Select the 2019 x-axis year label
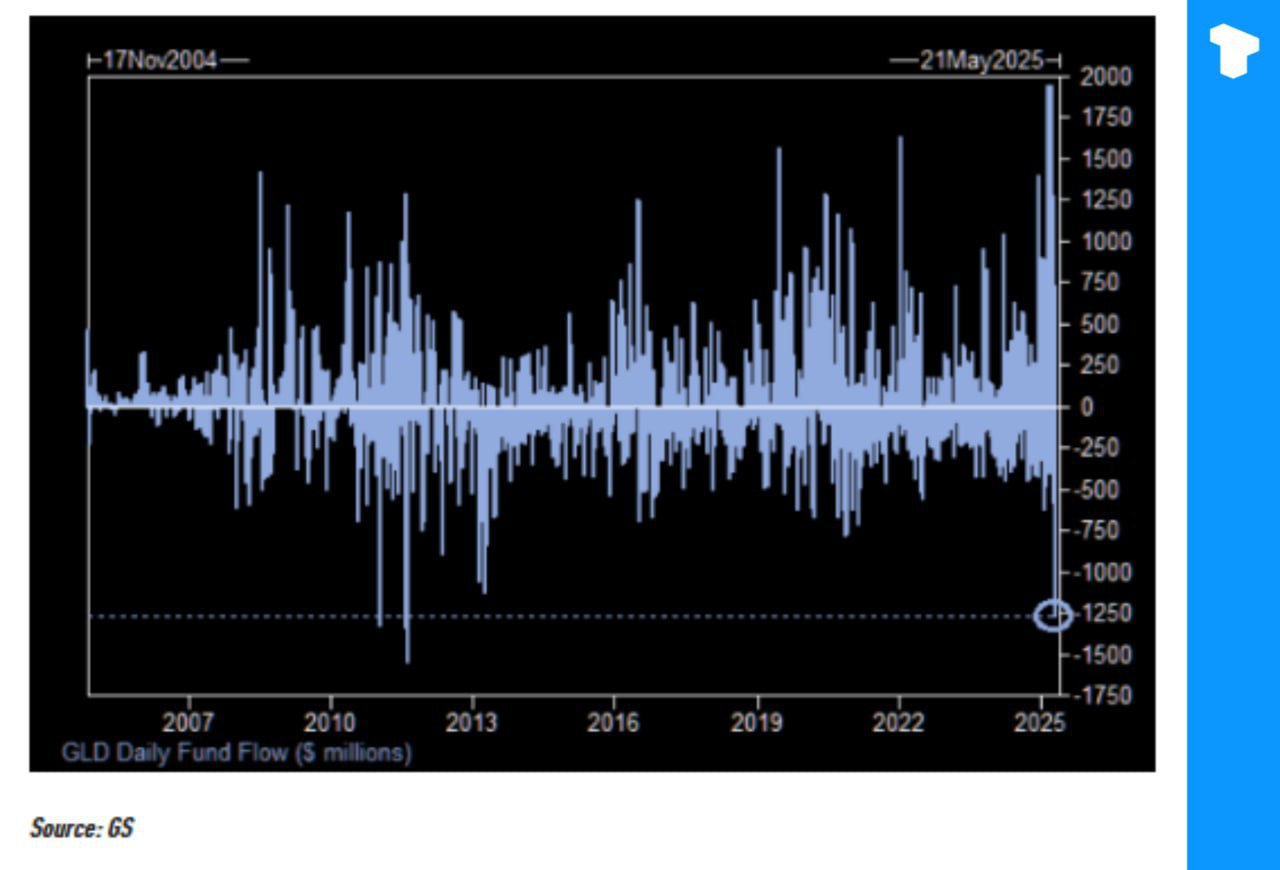Screen dimensions: 1280x870 point(757,722)
